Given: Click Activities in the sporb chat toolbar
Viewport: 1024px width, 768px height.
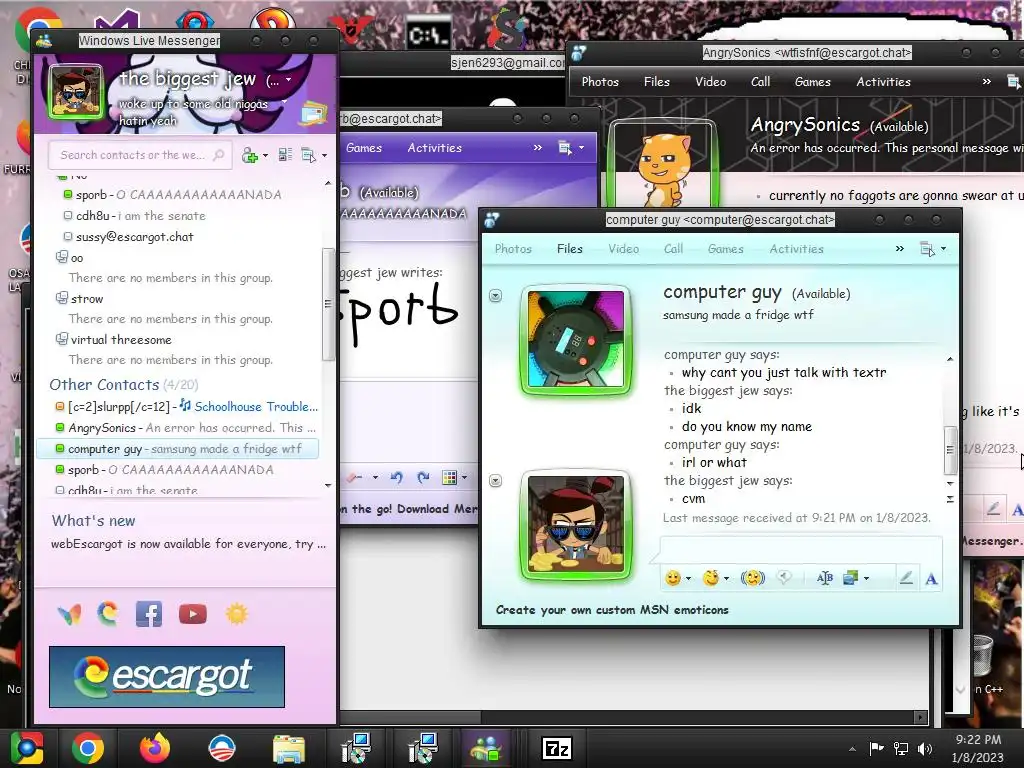Looking at the screenshot, I should pyautogui.click(x=434, y=148).
